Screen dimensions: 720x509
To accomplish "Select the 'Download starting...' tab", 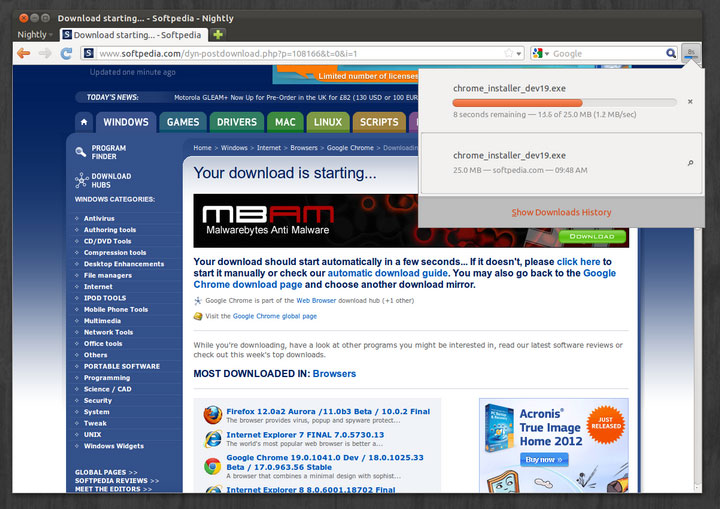I will 133,35.
